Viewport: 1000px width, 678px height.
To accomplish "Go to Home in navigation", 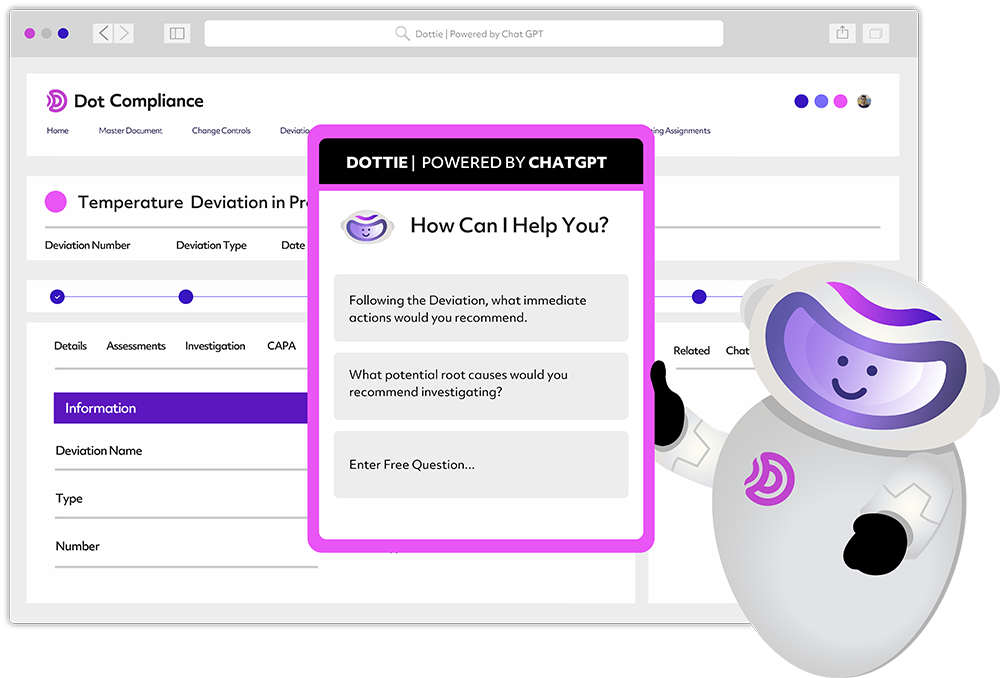I will pos(57,131).
